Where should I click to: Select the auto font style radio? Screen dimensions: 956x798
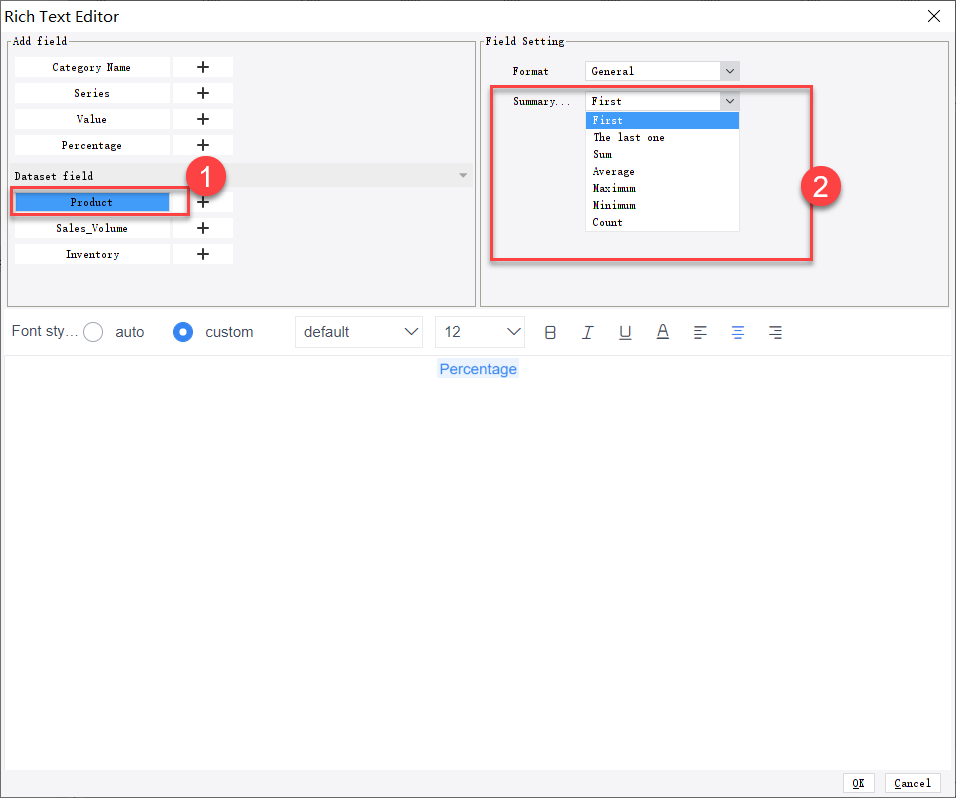pos(93,332)
